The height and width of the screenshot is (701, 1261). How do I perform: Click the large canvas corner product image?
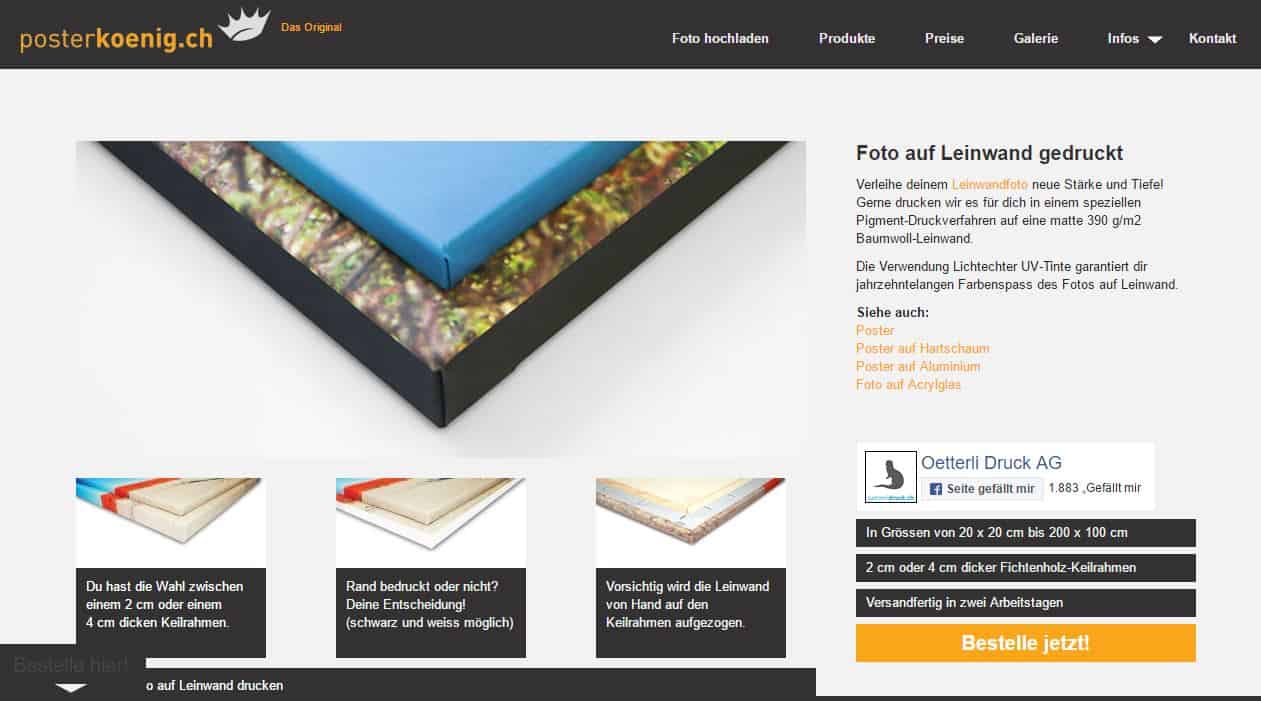[x=441, y=299]
